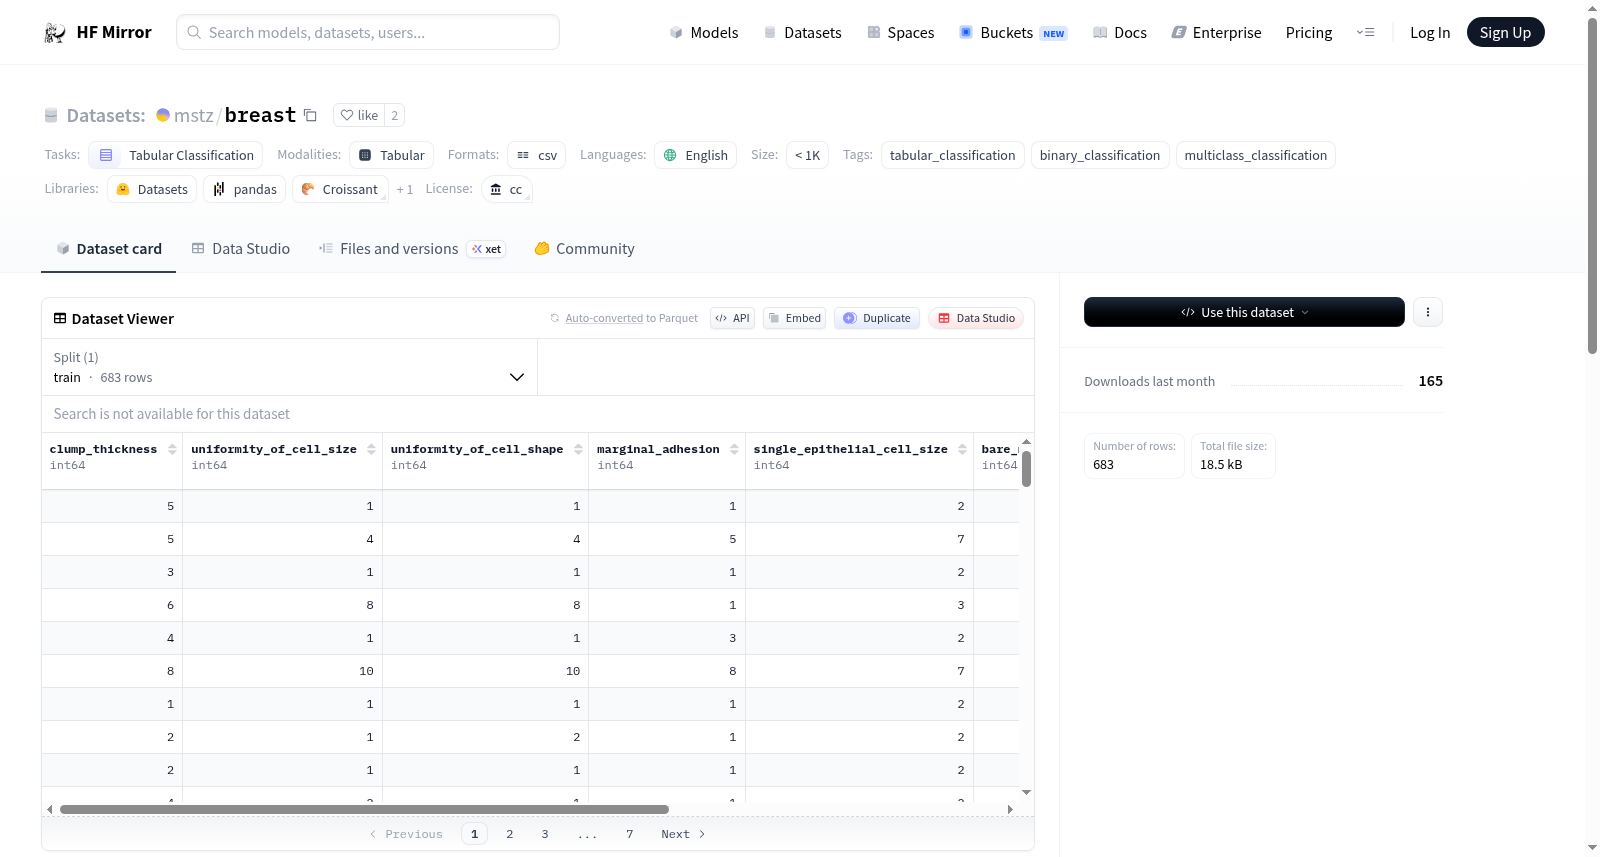Click the page vertical scrollbar thumb
Viewport: 1600px width, 857px height.
pyautogui.click(x=1592, y=185)
